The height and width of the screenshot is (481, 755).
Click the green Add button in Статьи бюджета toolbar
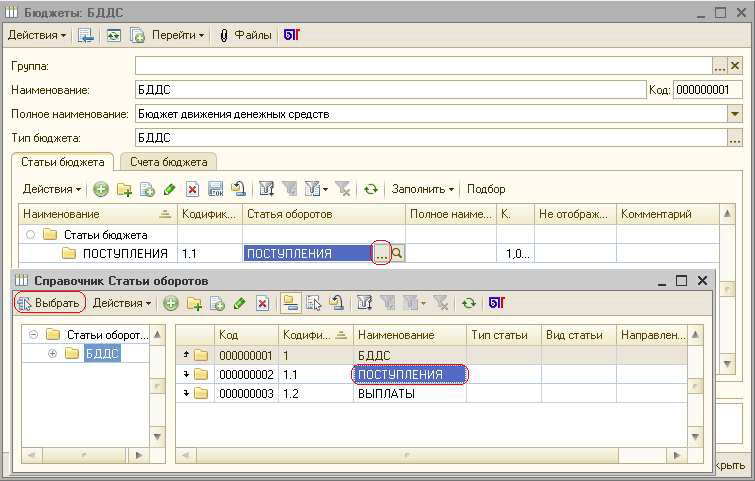101,189
